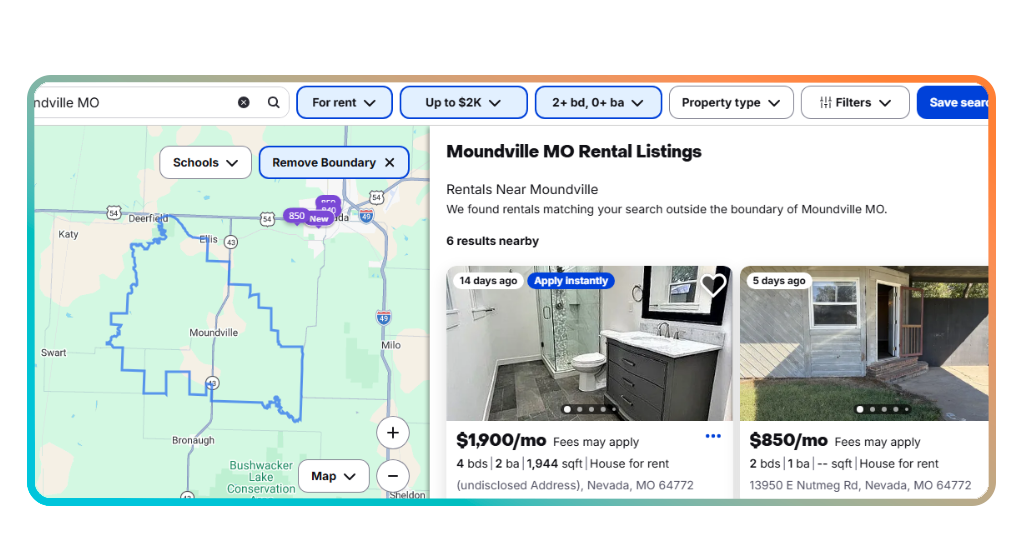Open the bathroom photo of $1,900 listing

tap(589, 343)
